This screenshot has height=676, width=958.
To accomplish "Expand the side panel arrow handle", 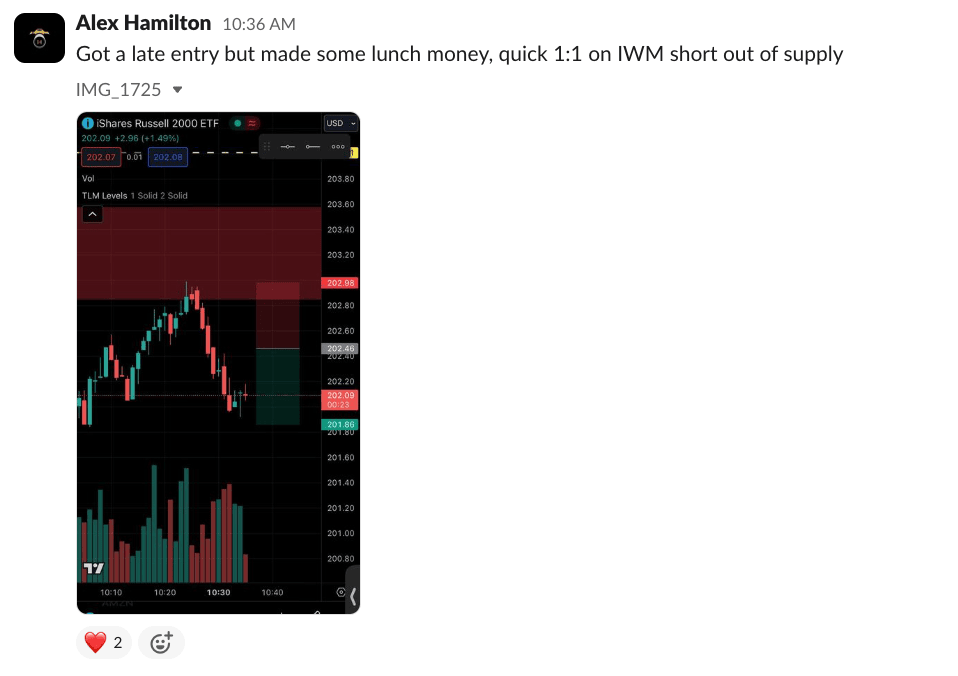I will click(353, 597).
